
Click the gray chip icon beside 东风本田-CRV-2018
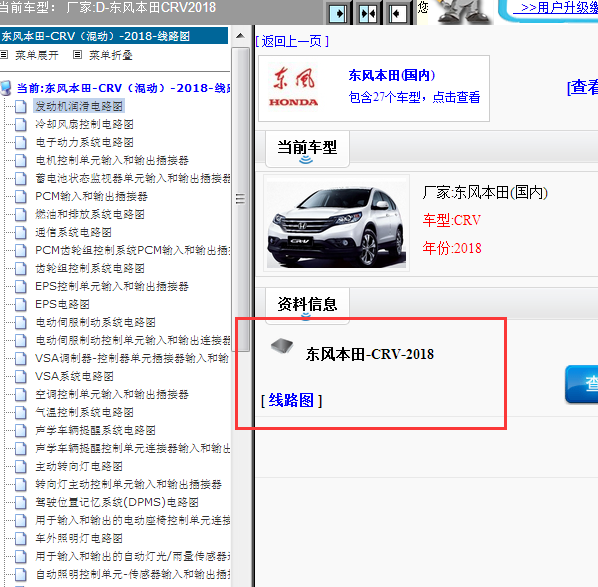(282, 346)
